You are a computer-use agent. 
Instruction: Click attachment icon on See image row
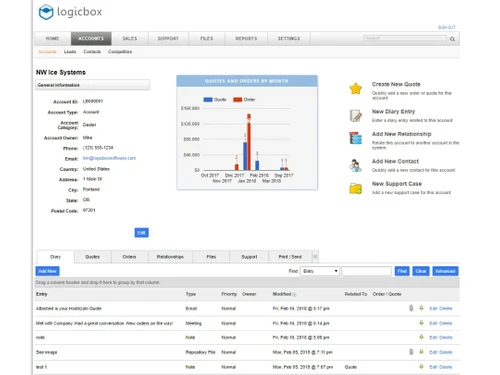pyautogui.click(x=411, y=352)
